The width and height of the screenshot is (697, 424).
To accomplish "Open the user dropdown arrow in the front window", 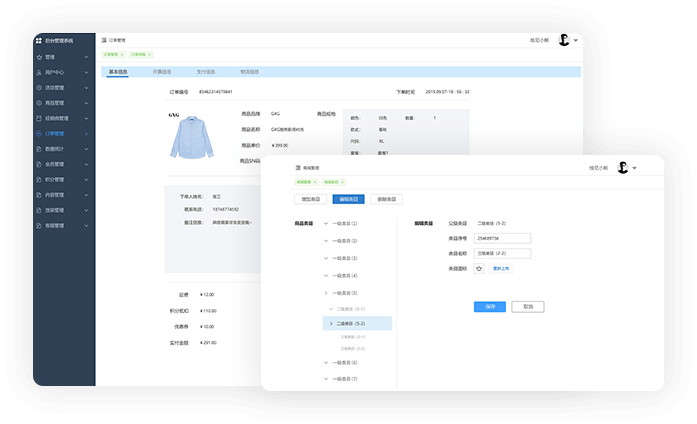I will point(635,168).
